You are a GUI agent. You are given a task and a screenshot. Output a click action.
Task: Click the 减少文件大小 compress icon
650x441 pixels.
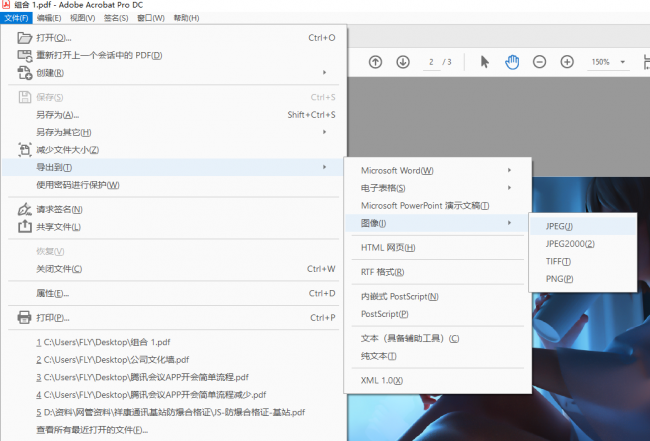pos(24,150)
